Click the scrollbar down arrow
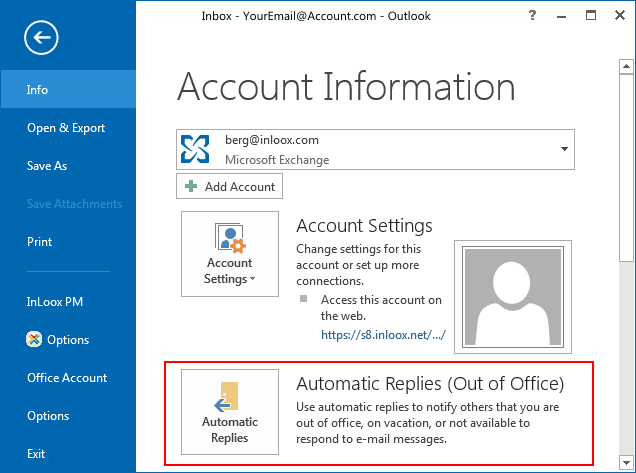The height and width of the screenshot is (473, 636). pos(626,462)
